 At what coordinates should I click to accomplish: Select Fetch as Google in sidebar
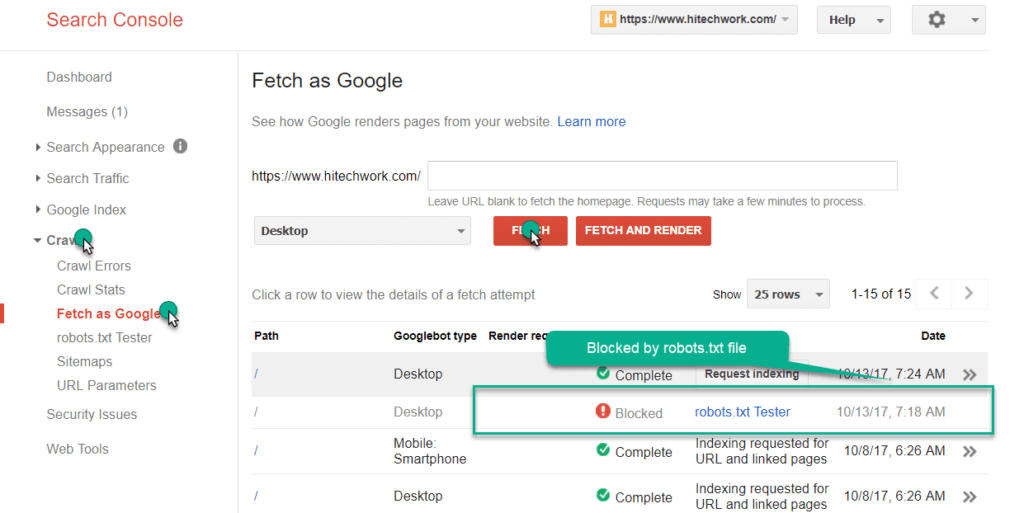click(108, 314)
